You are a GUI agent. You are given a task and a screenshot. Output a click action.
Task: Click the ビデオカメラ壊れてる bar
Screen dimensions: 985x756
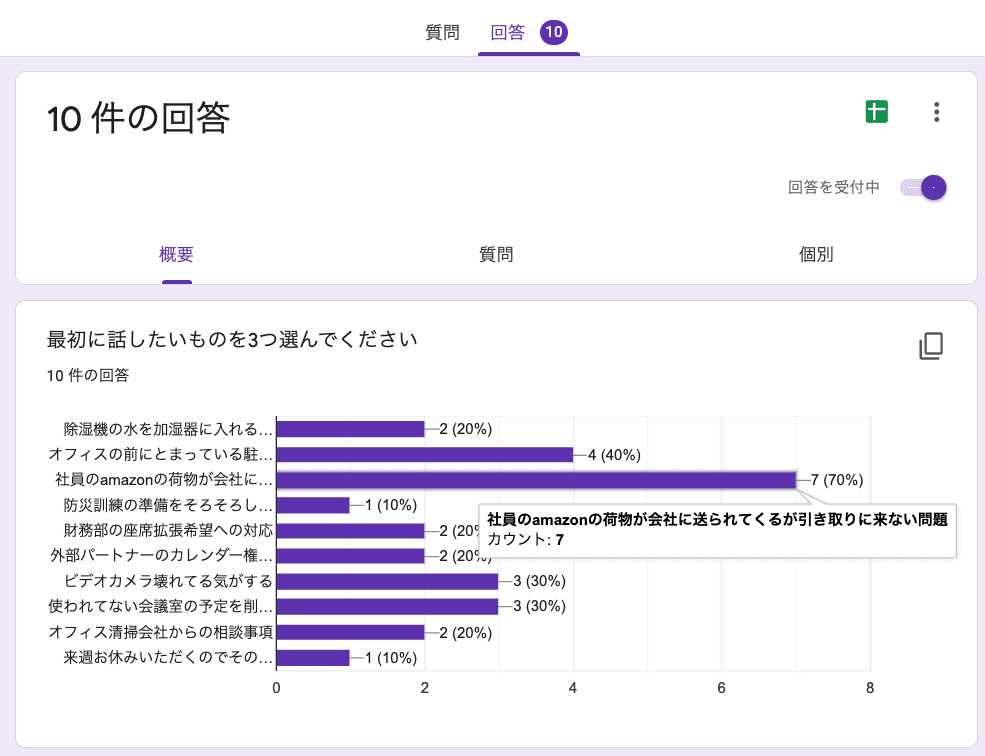coord(387,581)
